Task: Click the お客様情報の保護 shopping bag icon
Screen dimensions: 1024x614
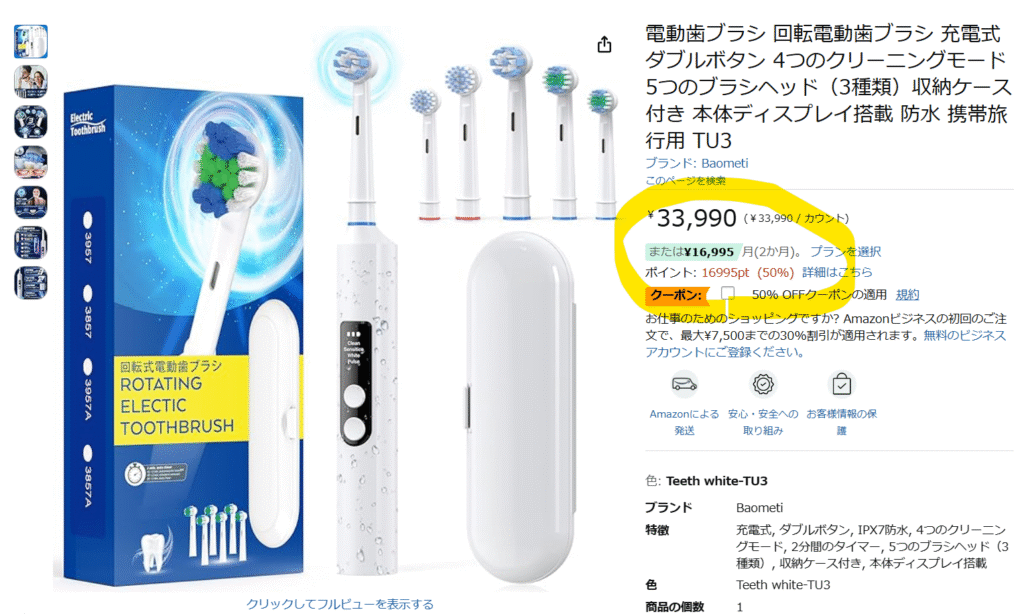Action: (841, 384)
